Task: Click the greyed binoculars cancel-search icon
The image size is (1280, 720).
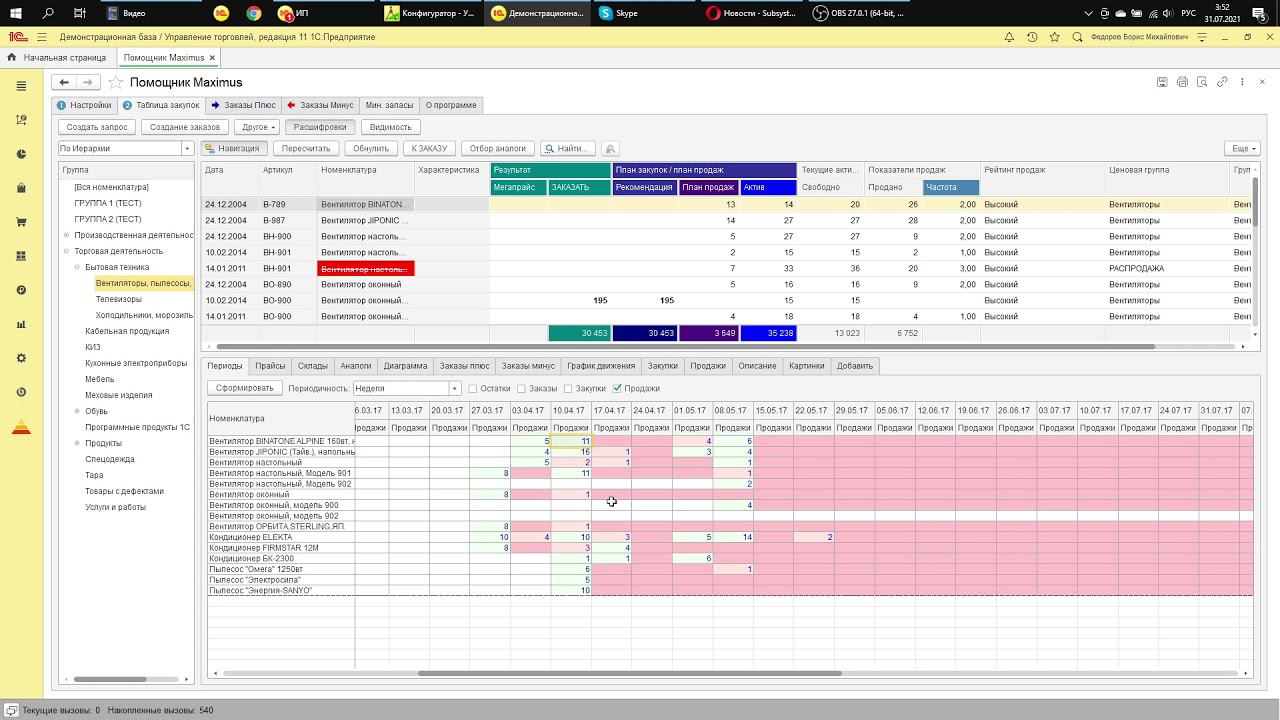Action: (x=611, y=148)
